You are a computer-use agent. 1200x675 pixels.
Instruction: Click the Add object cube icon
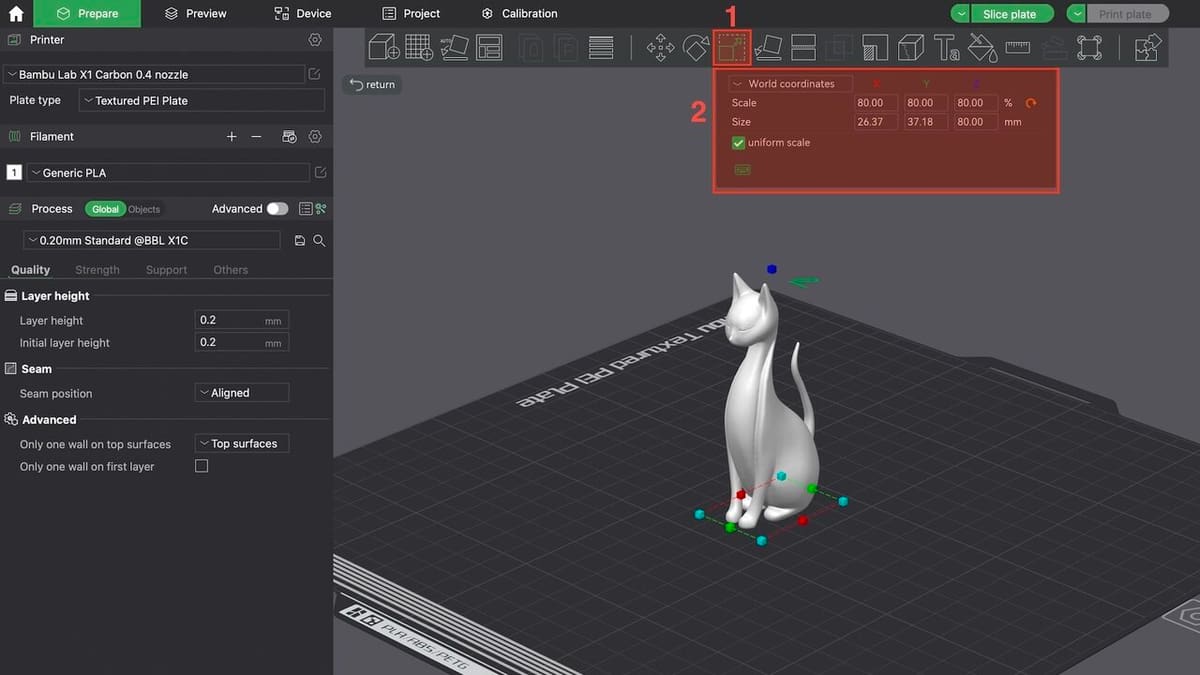coord(384,47)
